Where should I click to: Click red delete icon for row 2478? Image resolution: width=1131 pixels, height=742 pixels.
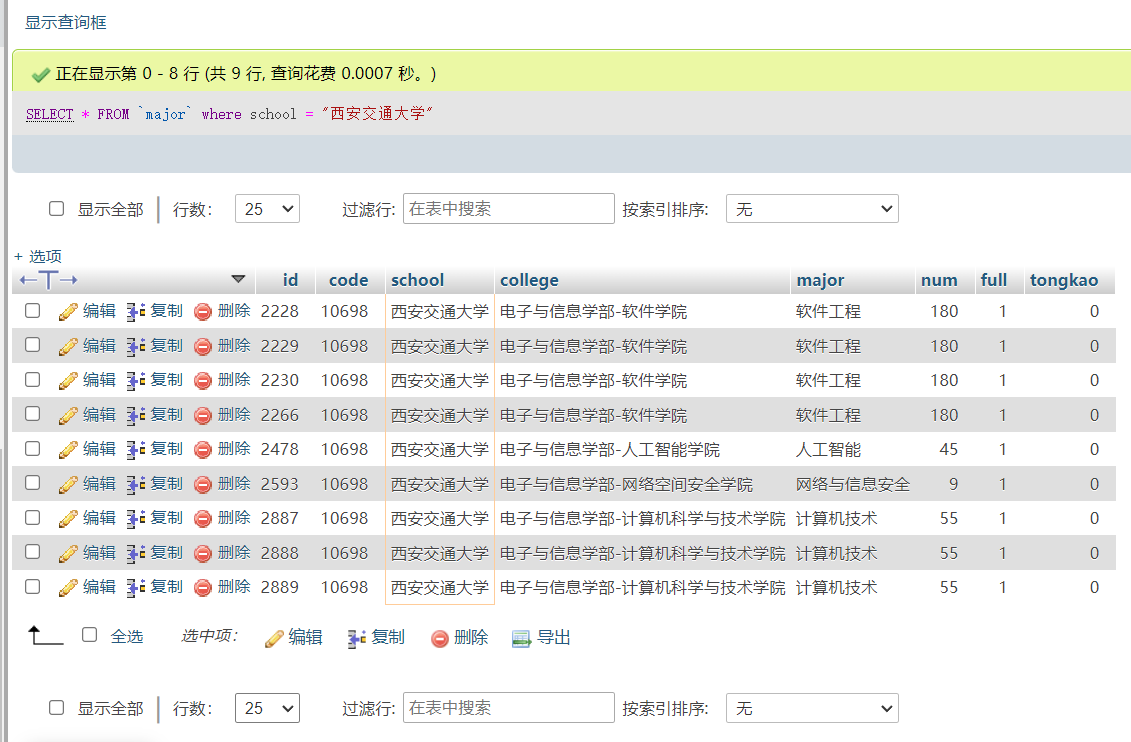(203, 449)
